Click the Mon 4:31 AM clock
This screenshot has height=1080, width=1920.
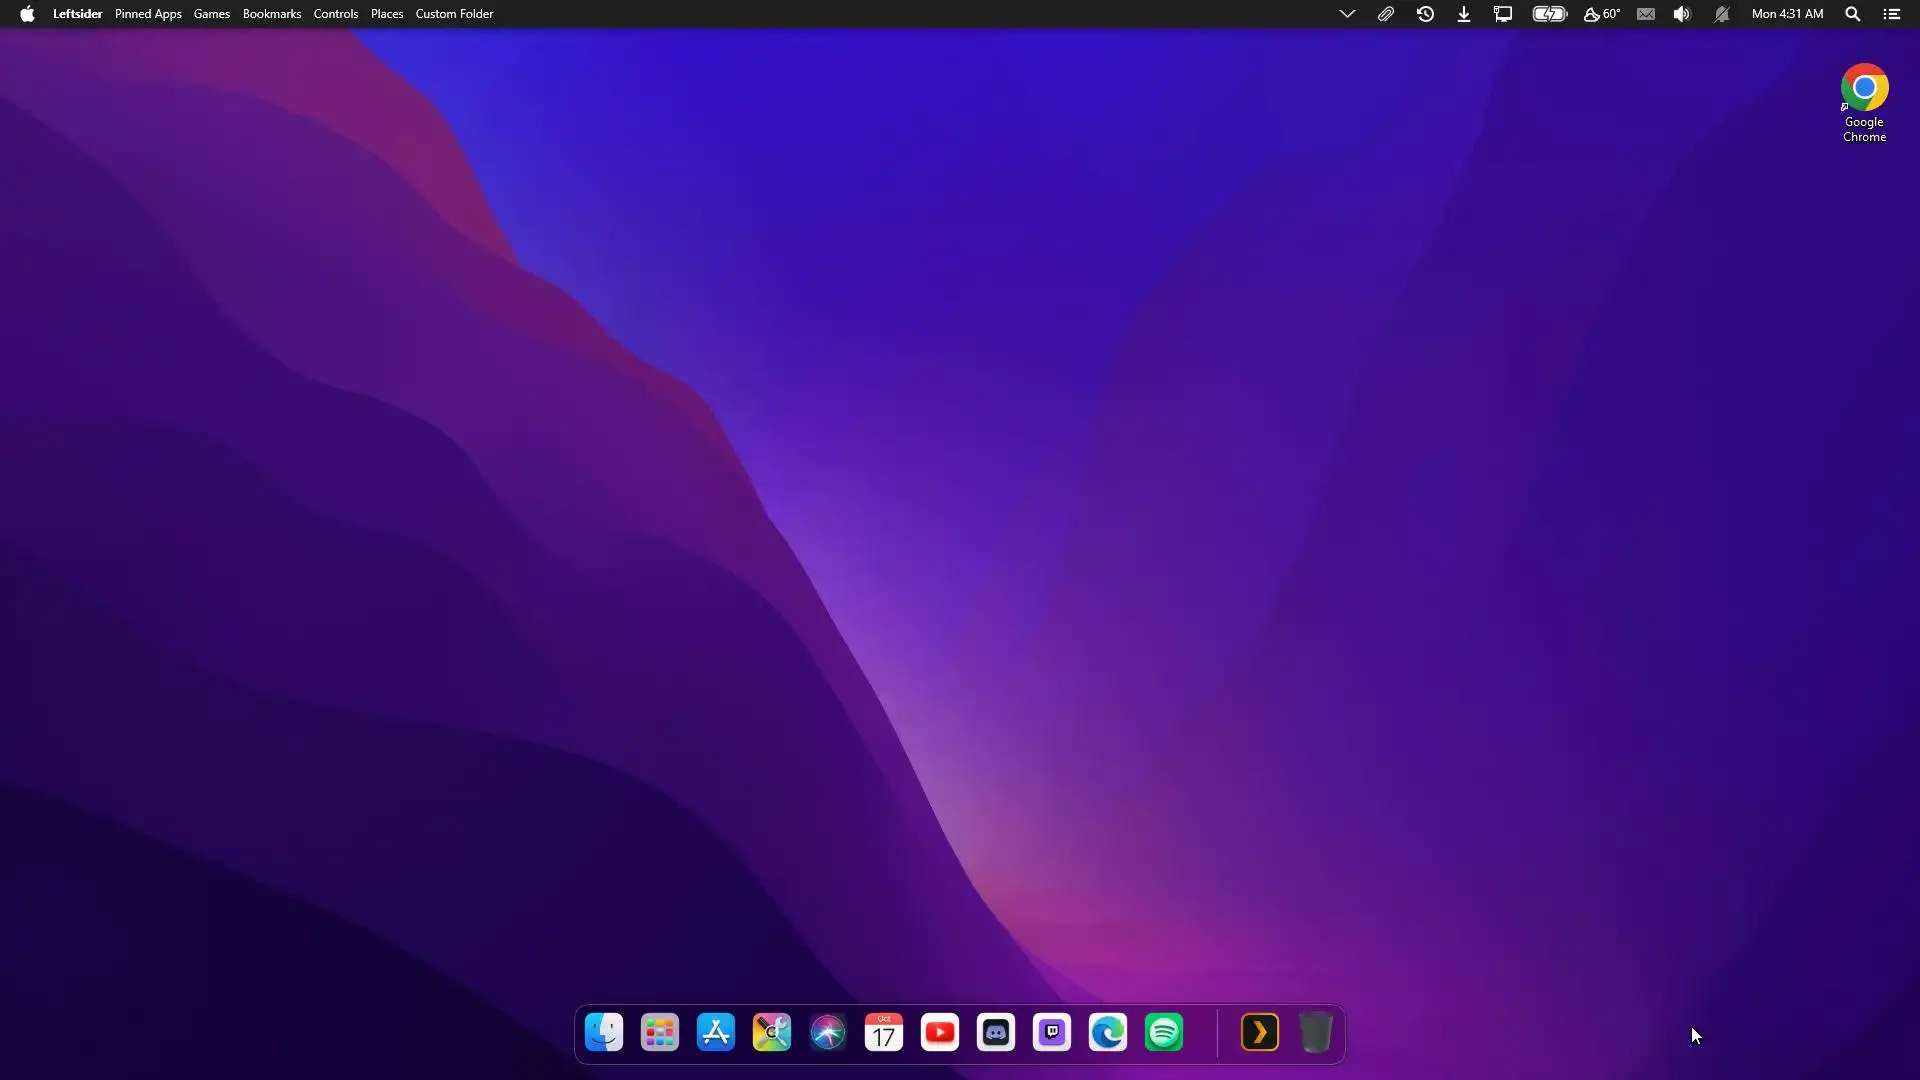[x=1787, y=14]
